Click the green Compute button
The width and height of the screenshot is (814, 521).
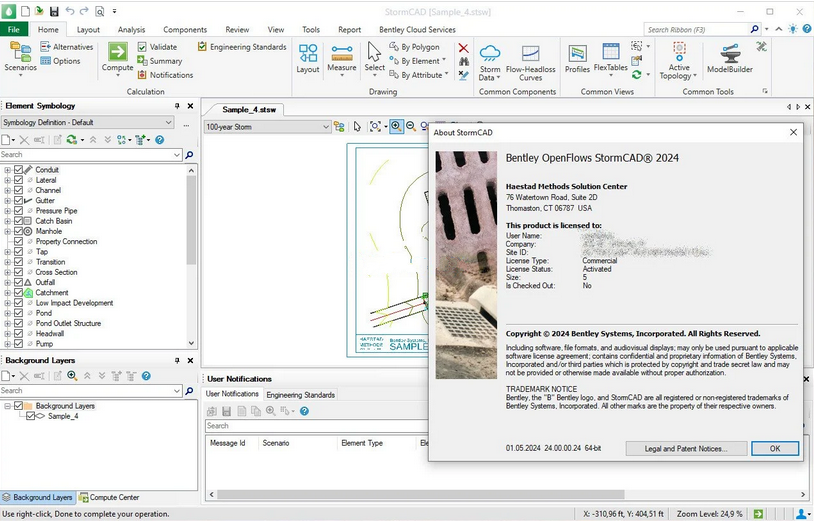(117, 58)
